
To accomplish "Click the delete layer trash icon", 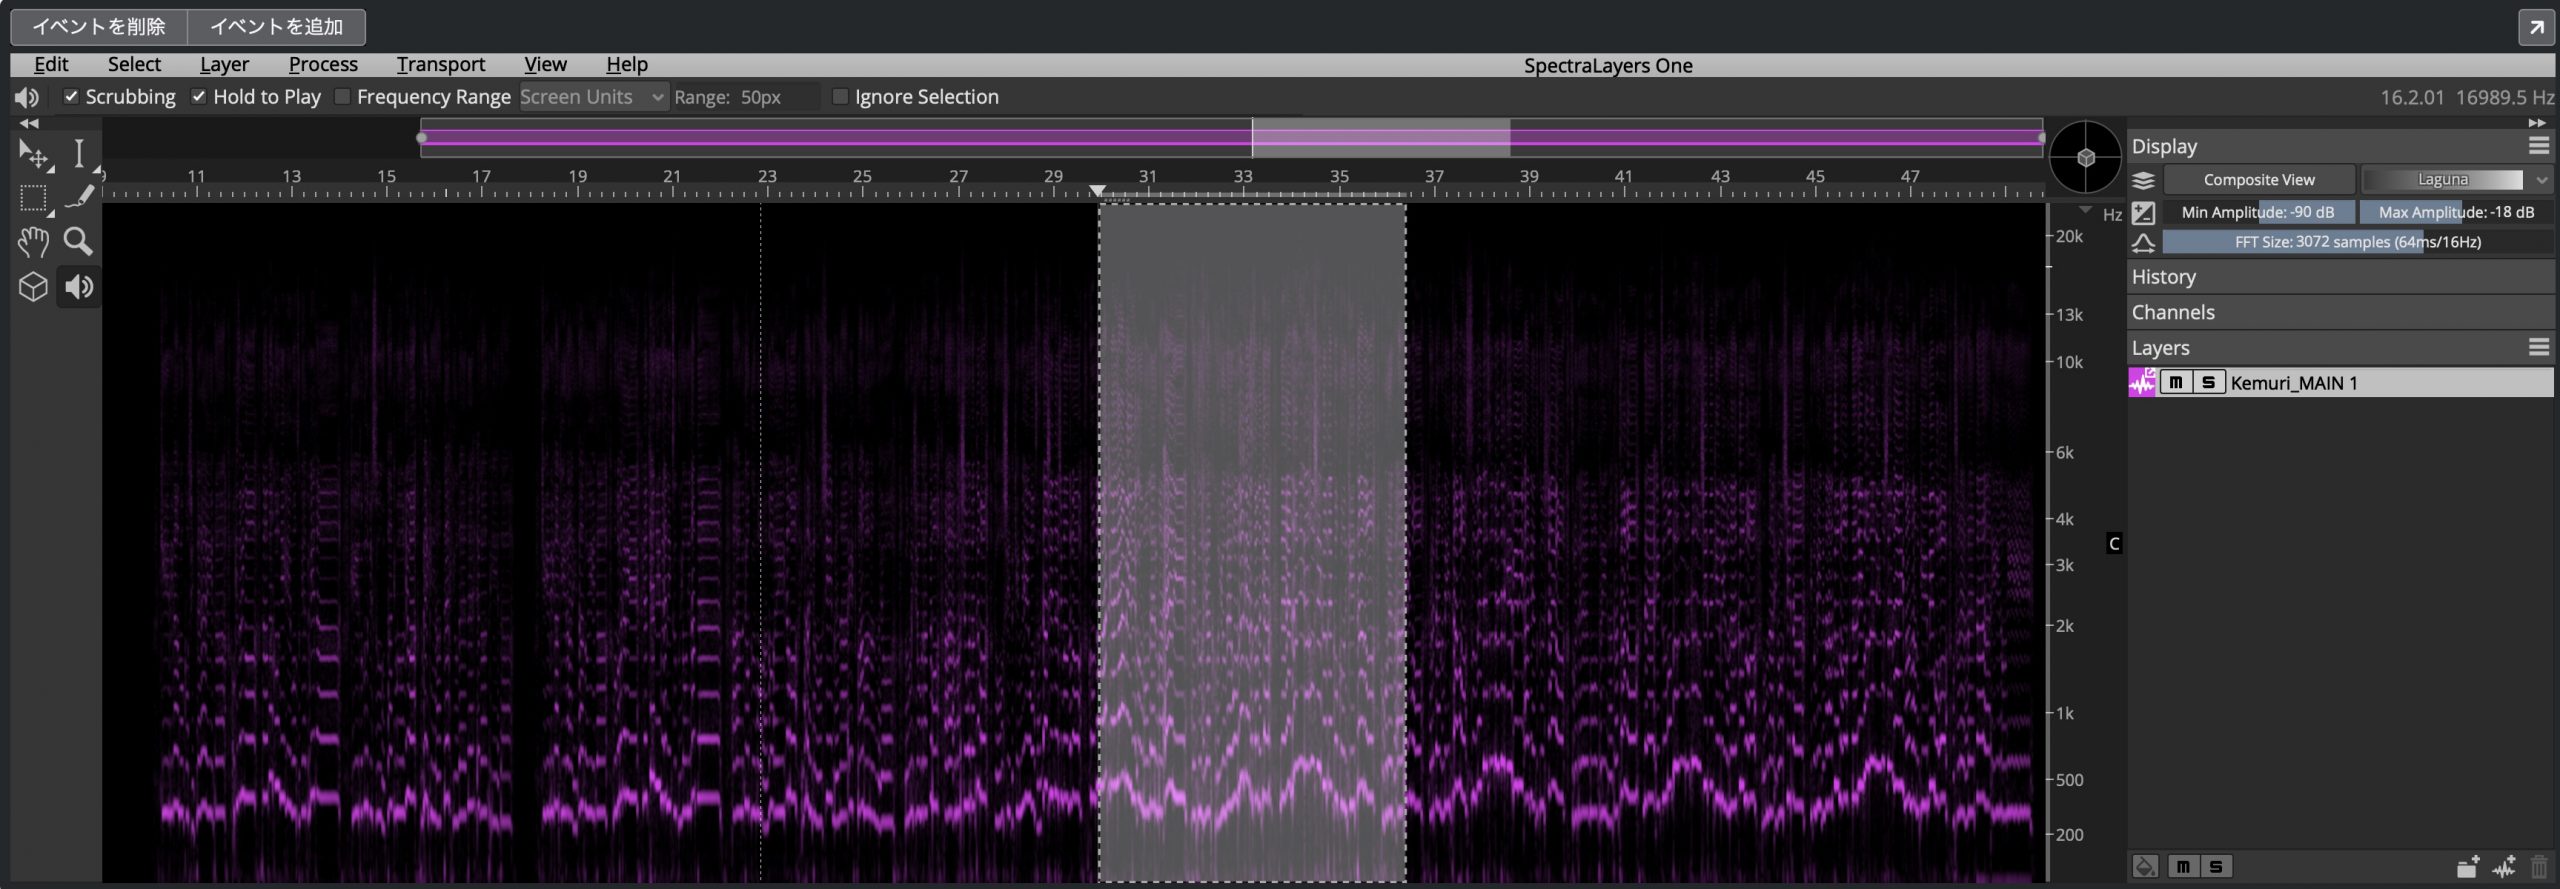I will coord(2538,867).
